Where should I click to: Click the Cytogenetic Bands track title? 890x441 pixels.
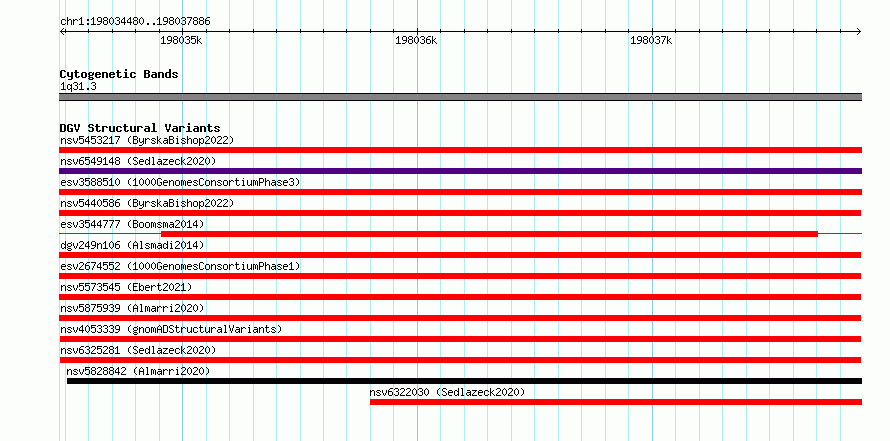[x=119, y=74]
